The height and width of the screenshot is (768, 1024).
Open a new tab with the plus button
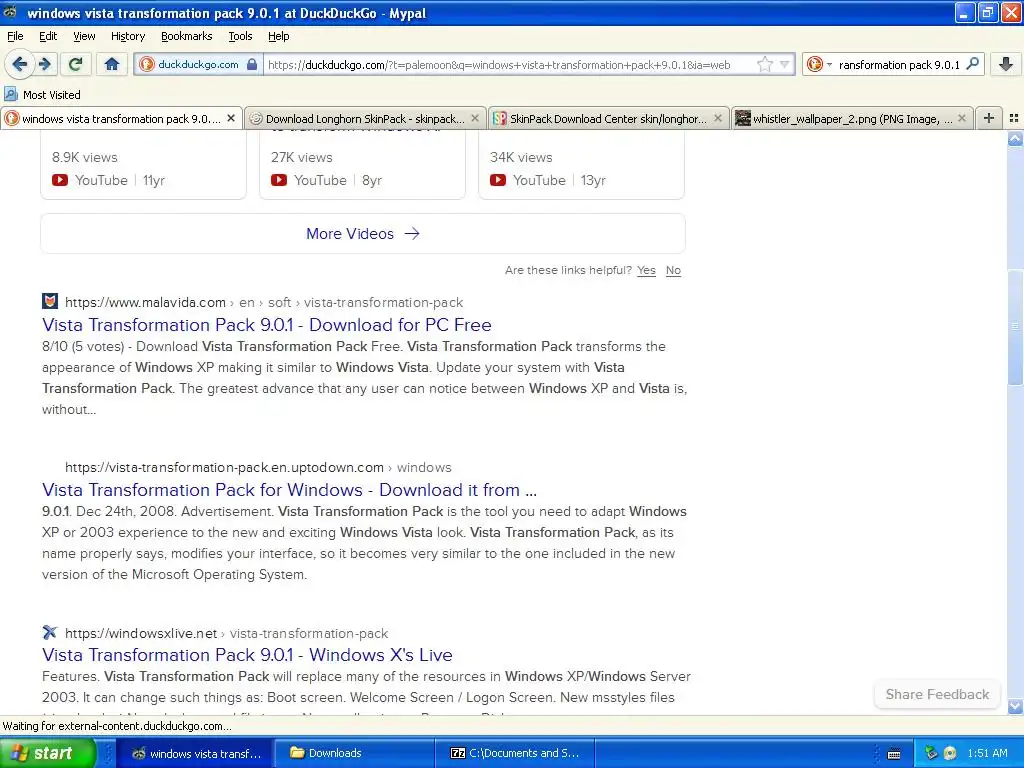(x=989, y=118)
